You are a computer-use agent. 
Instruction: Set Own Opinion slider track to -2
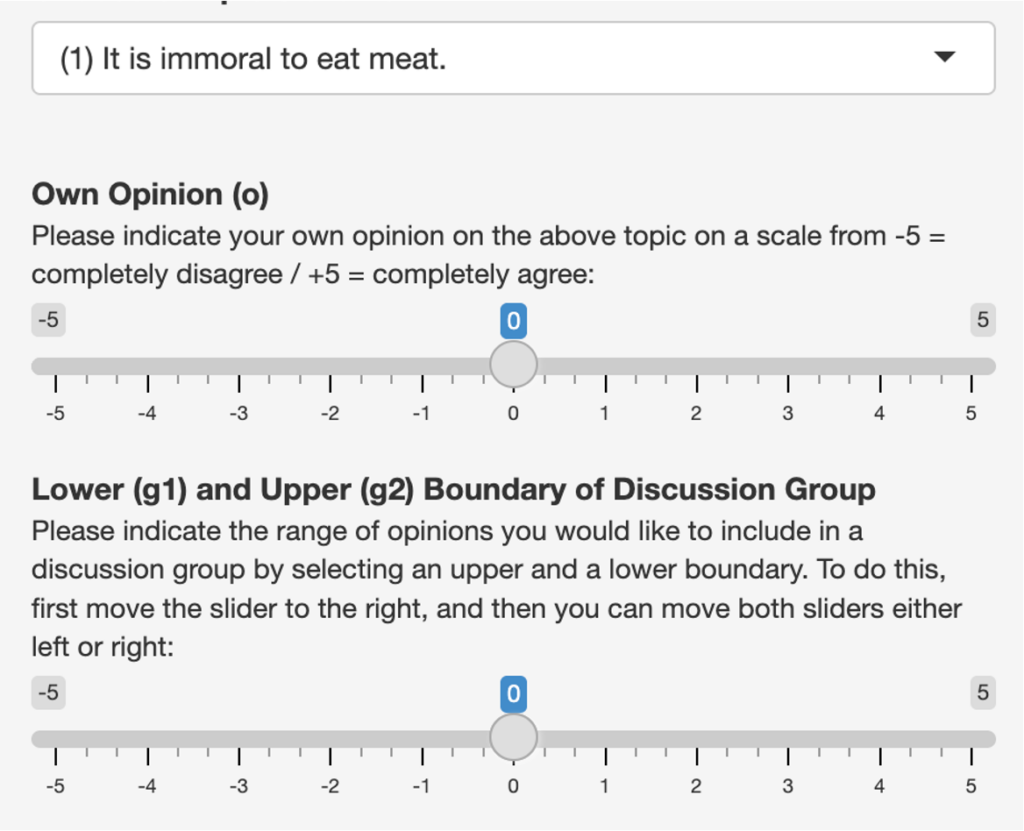(330, 366)
